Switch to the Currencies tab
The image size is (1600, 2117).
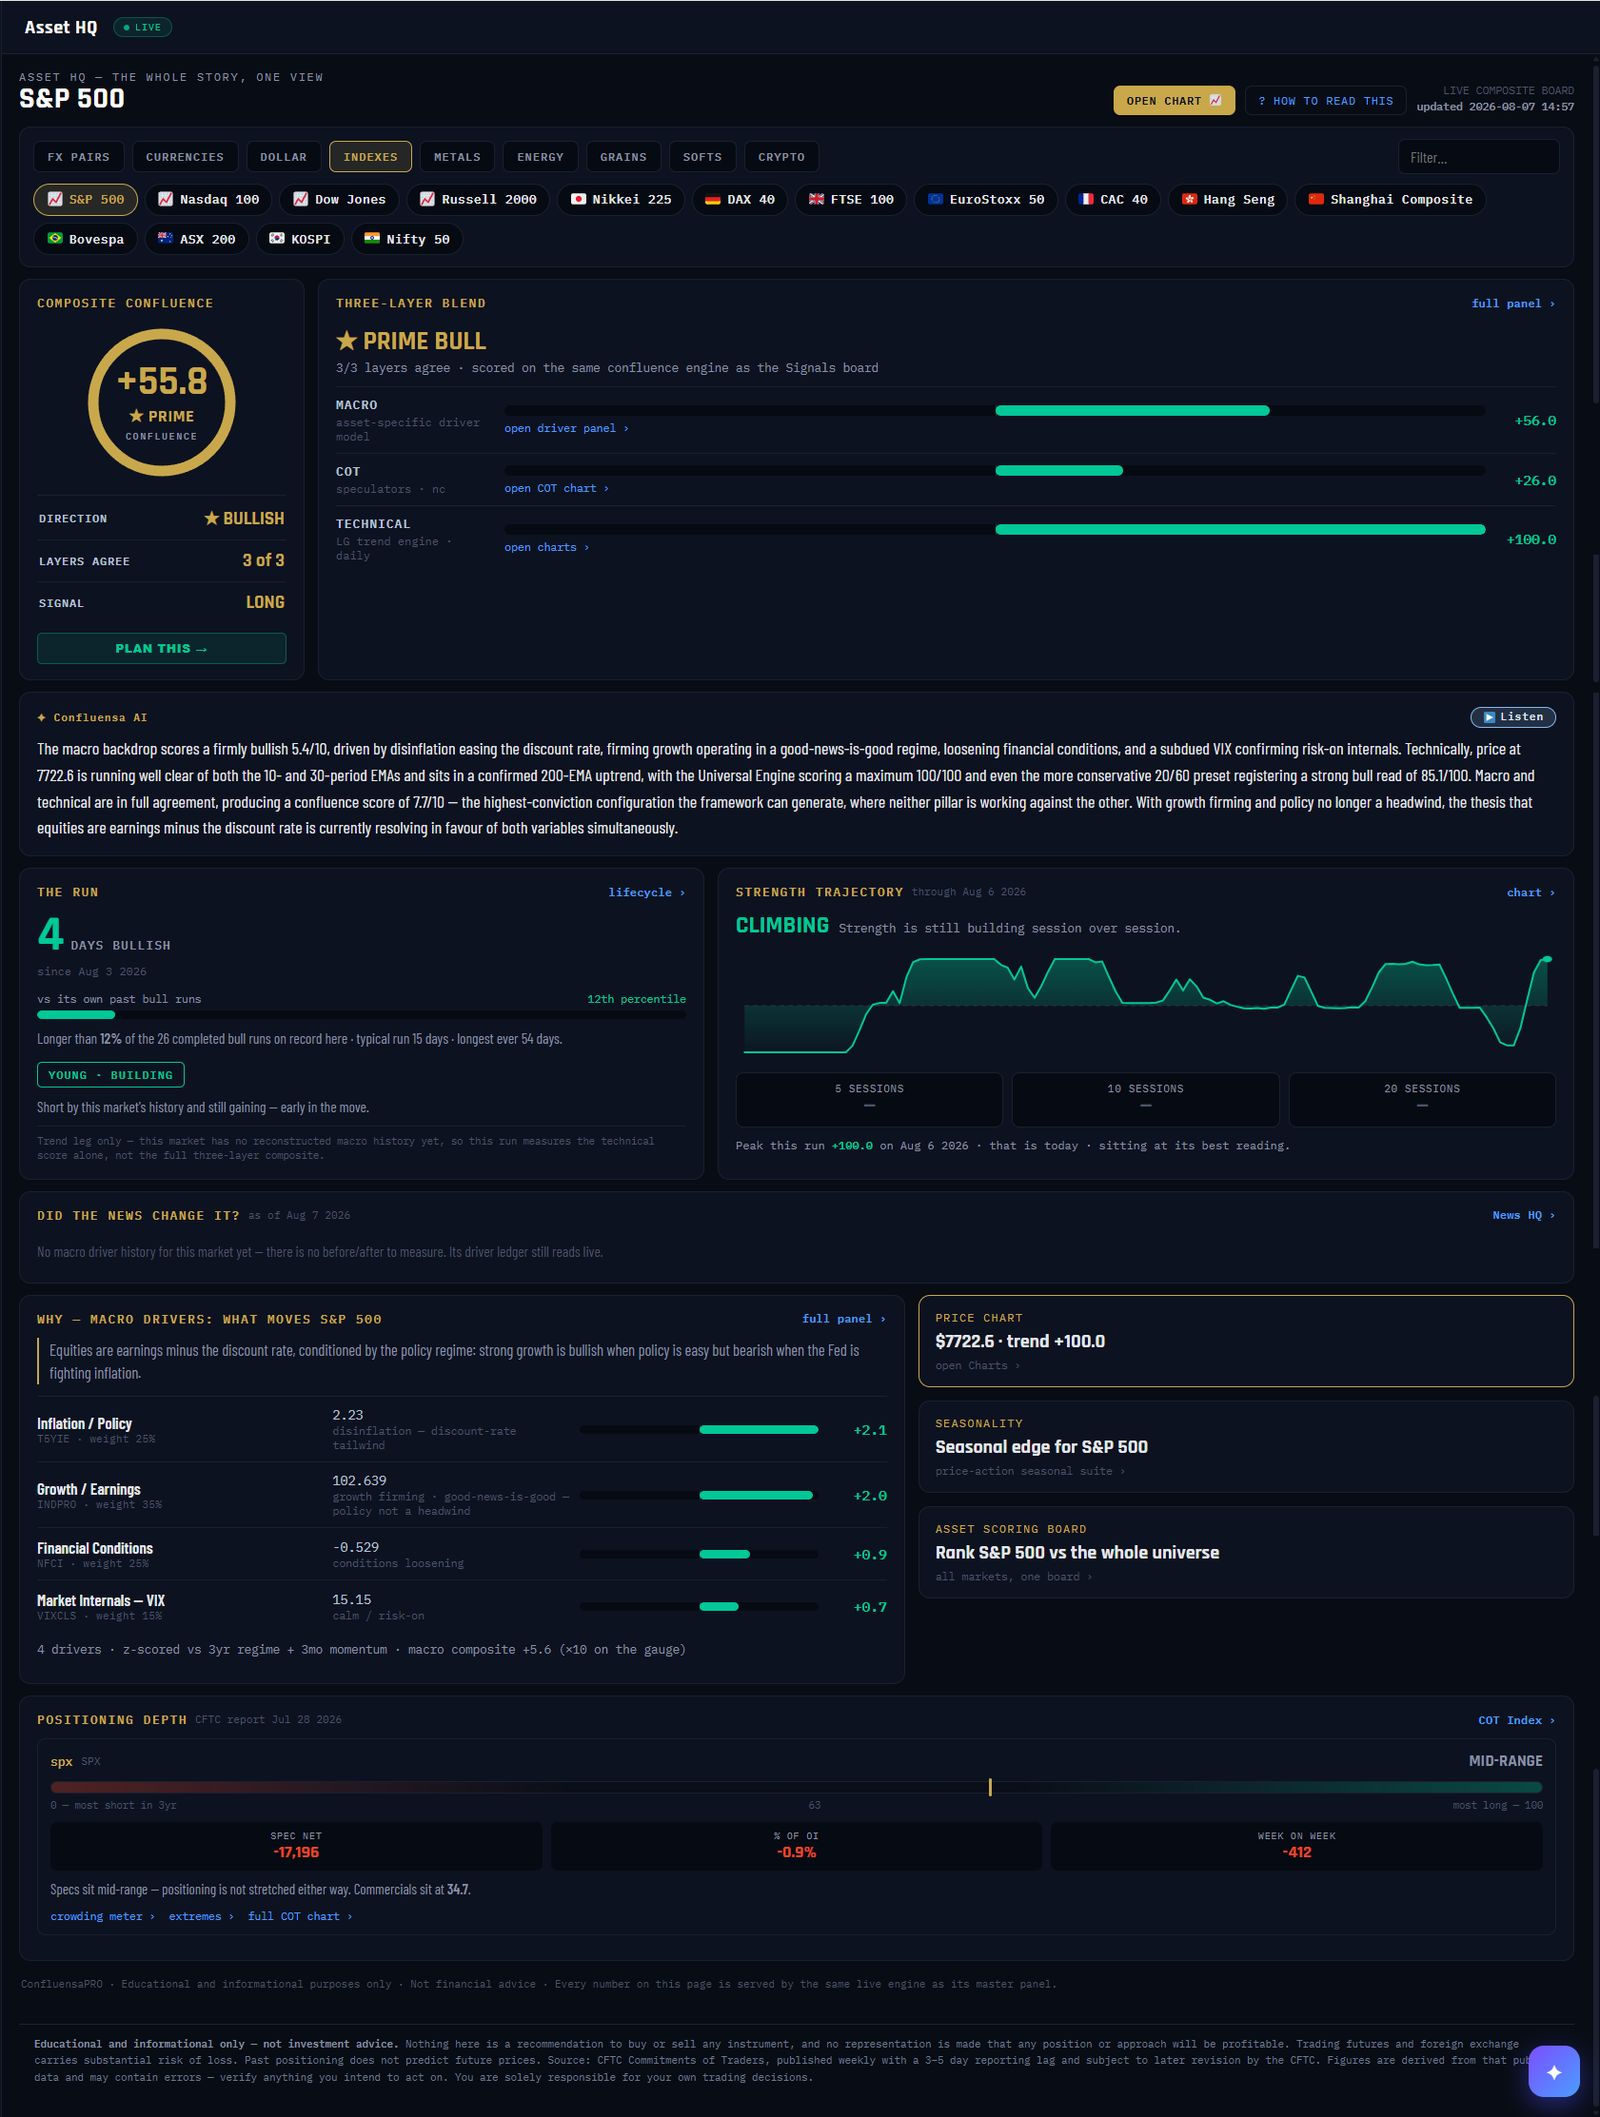185,157
